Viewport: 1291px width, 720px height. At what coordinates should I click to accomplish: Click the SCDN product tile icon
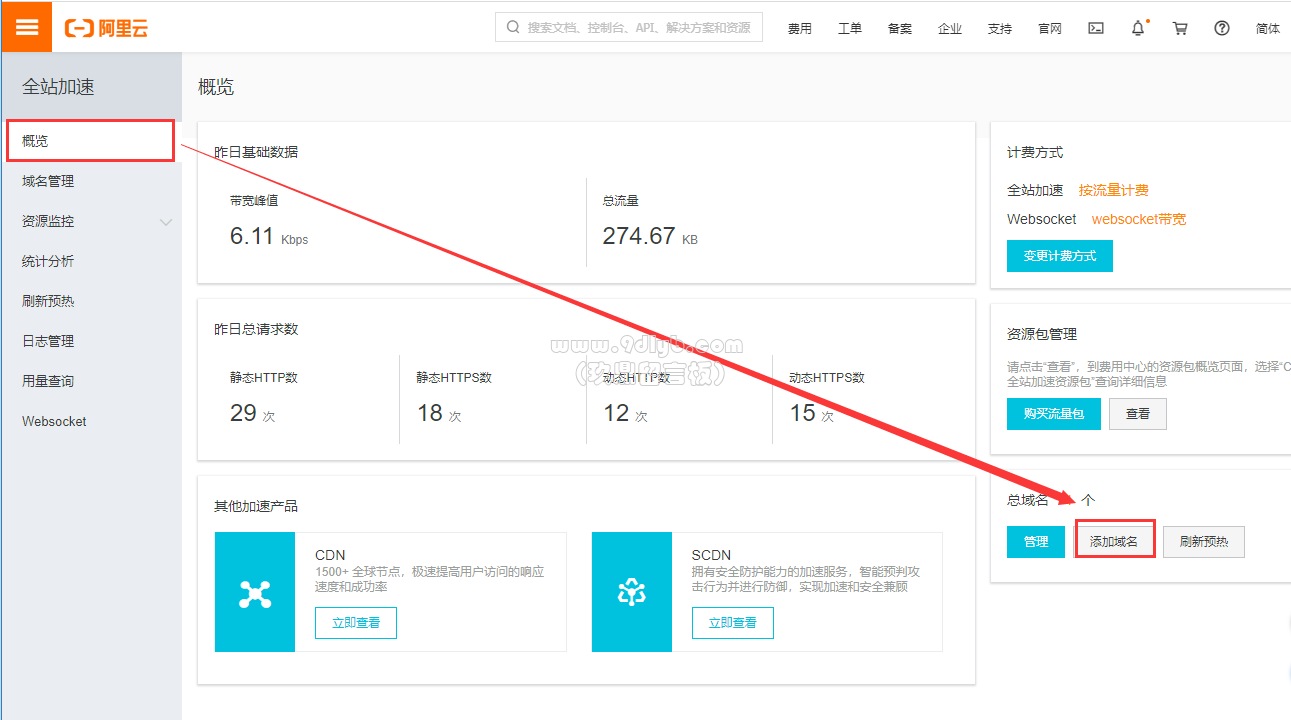click(631, 592)
